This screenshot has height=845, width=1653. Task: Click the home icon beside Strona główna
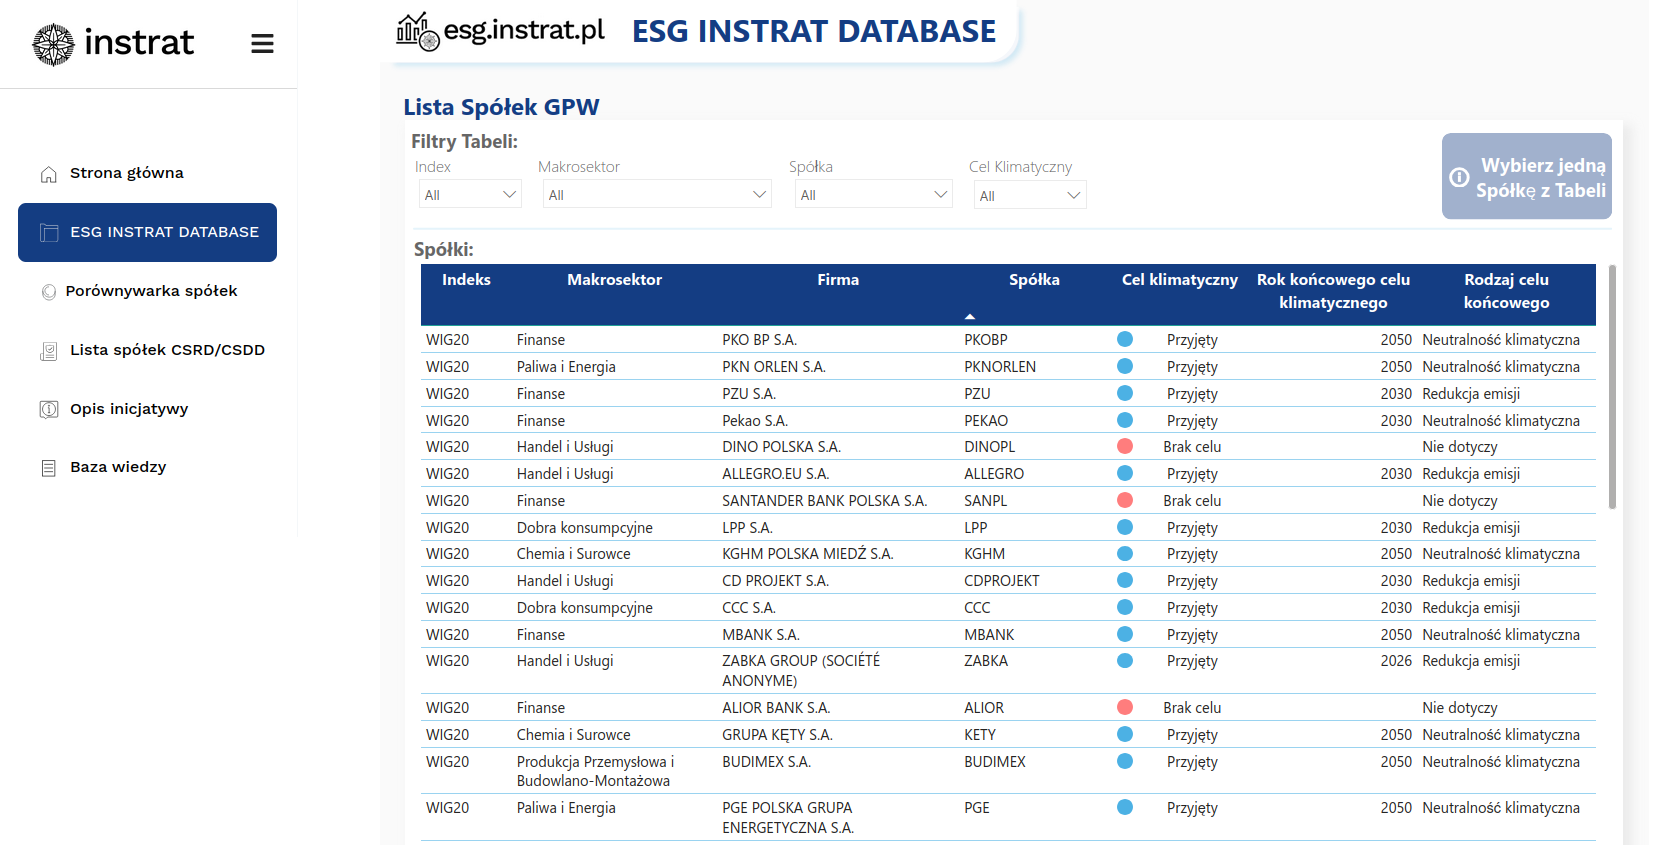click(x=48, y=175)
